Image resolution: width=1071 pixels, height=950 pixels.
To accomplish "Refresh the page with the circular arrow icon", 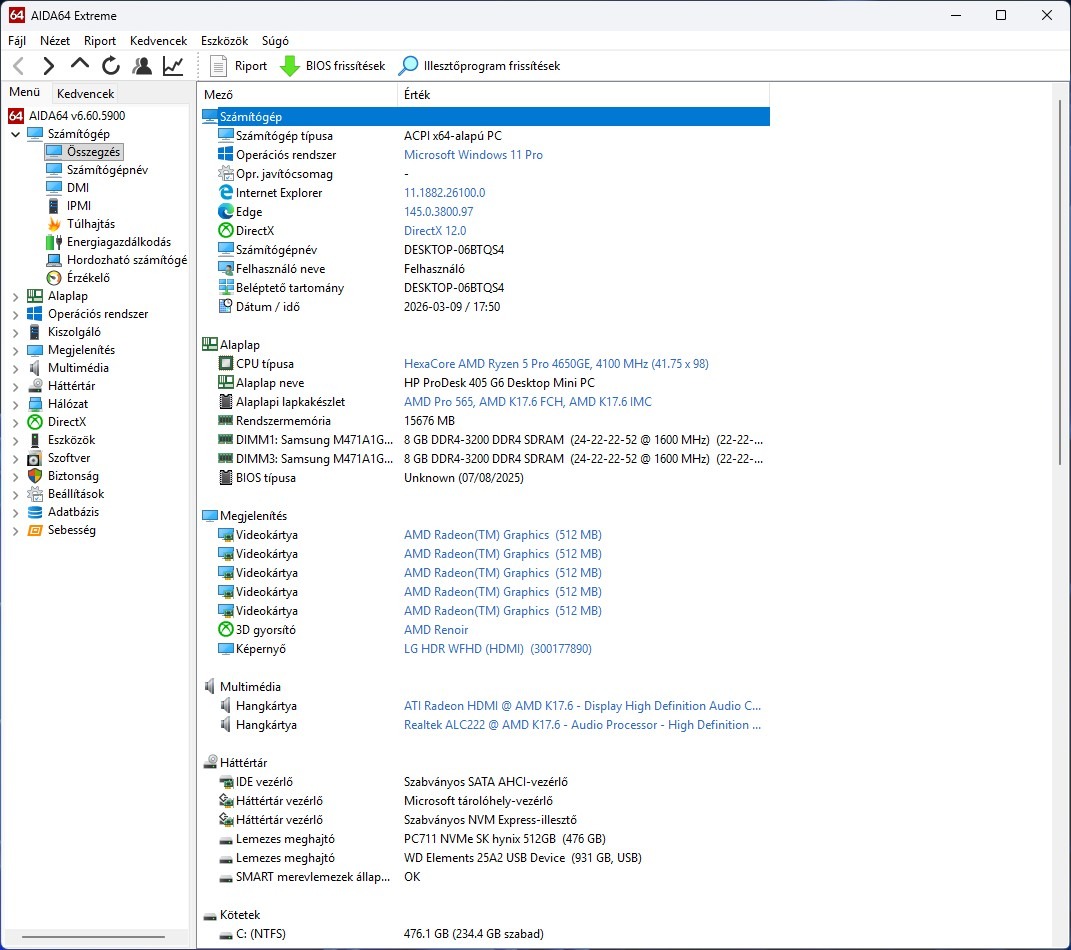I will pos(111,66).
